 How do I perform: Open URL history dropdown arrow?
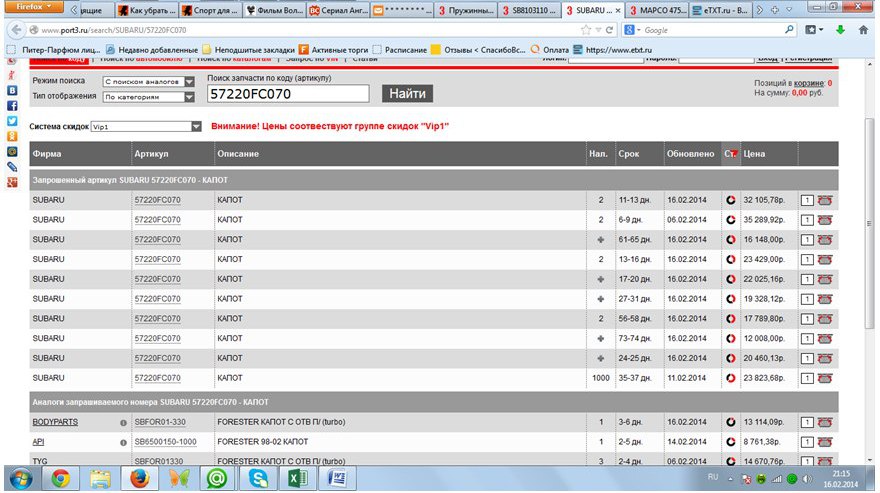(x=598, y=30)
